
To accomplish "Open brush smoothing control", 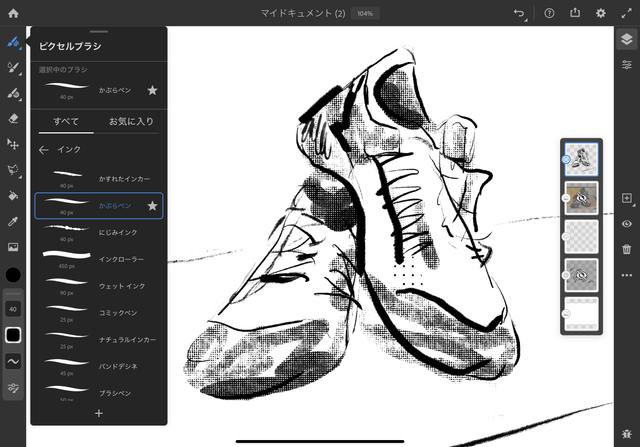I will (13, 361).
